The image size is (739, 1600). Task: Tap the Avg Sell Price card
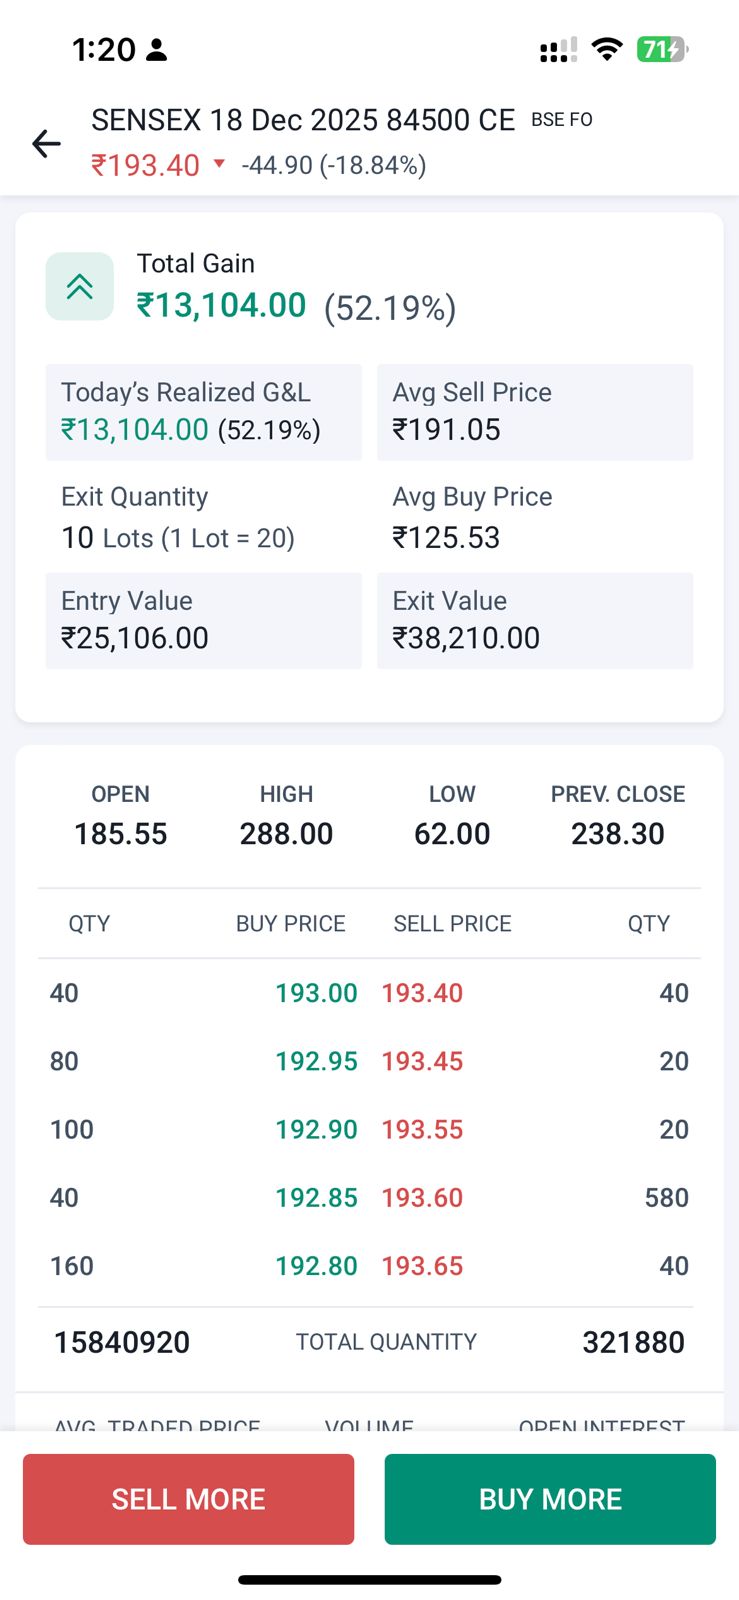[534, 412]
